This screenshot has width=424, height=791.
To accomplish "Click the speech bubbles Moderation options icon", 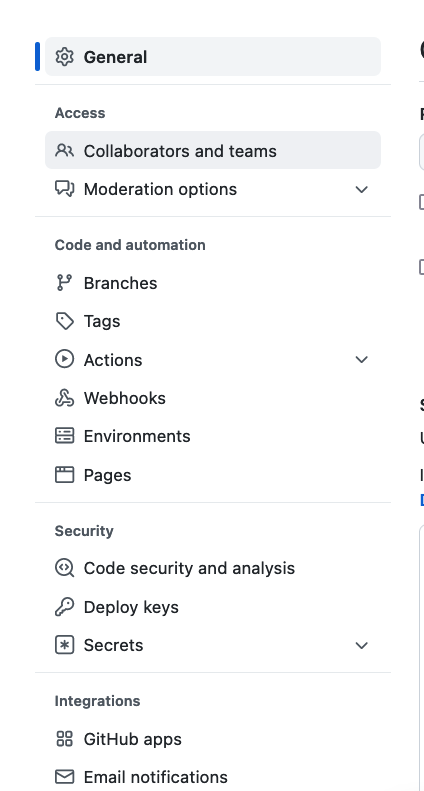I will [64, 189].
